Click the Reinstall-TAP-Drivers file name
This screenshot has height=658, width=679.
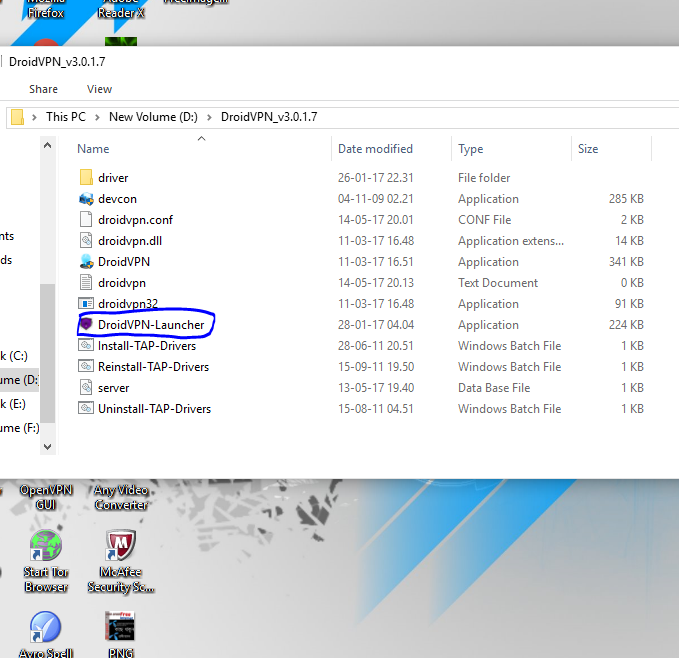[153, 367]
